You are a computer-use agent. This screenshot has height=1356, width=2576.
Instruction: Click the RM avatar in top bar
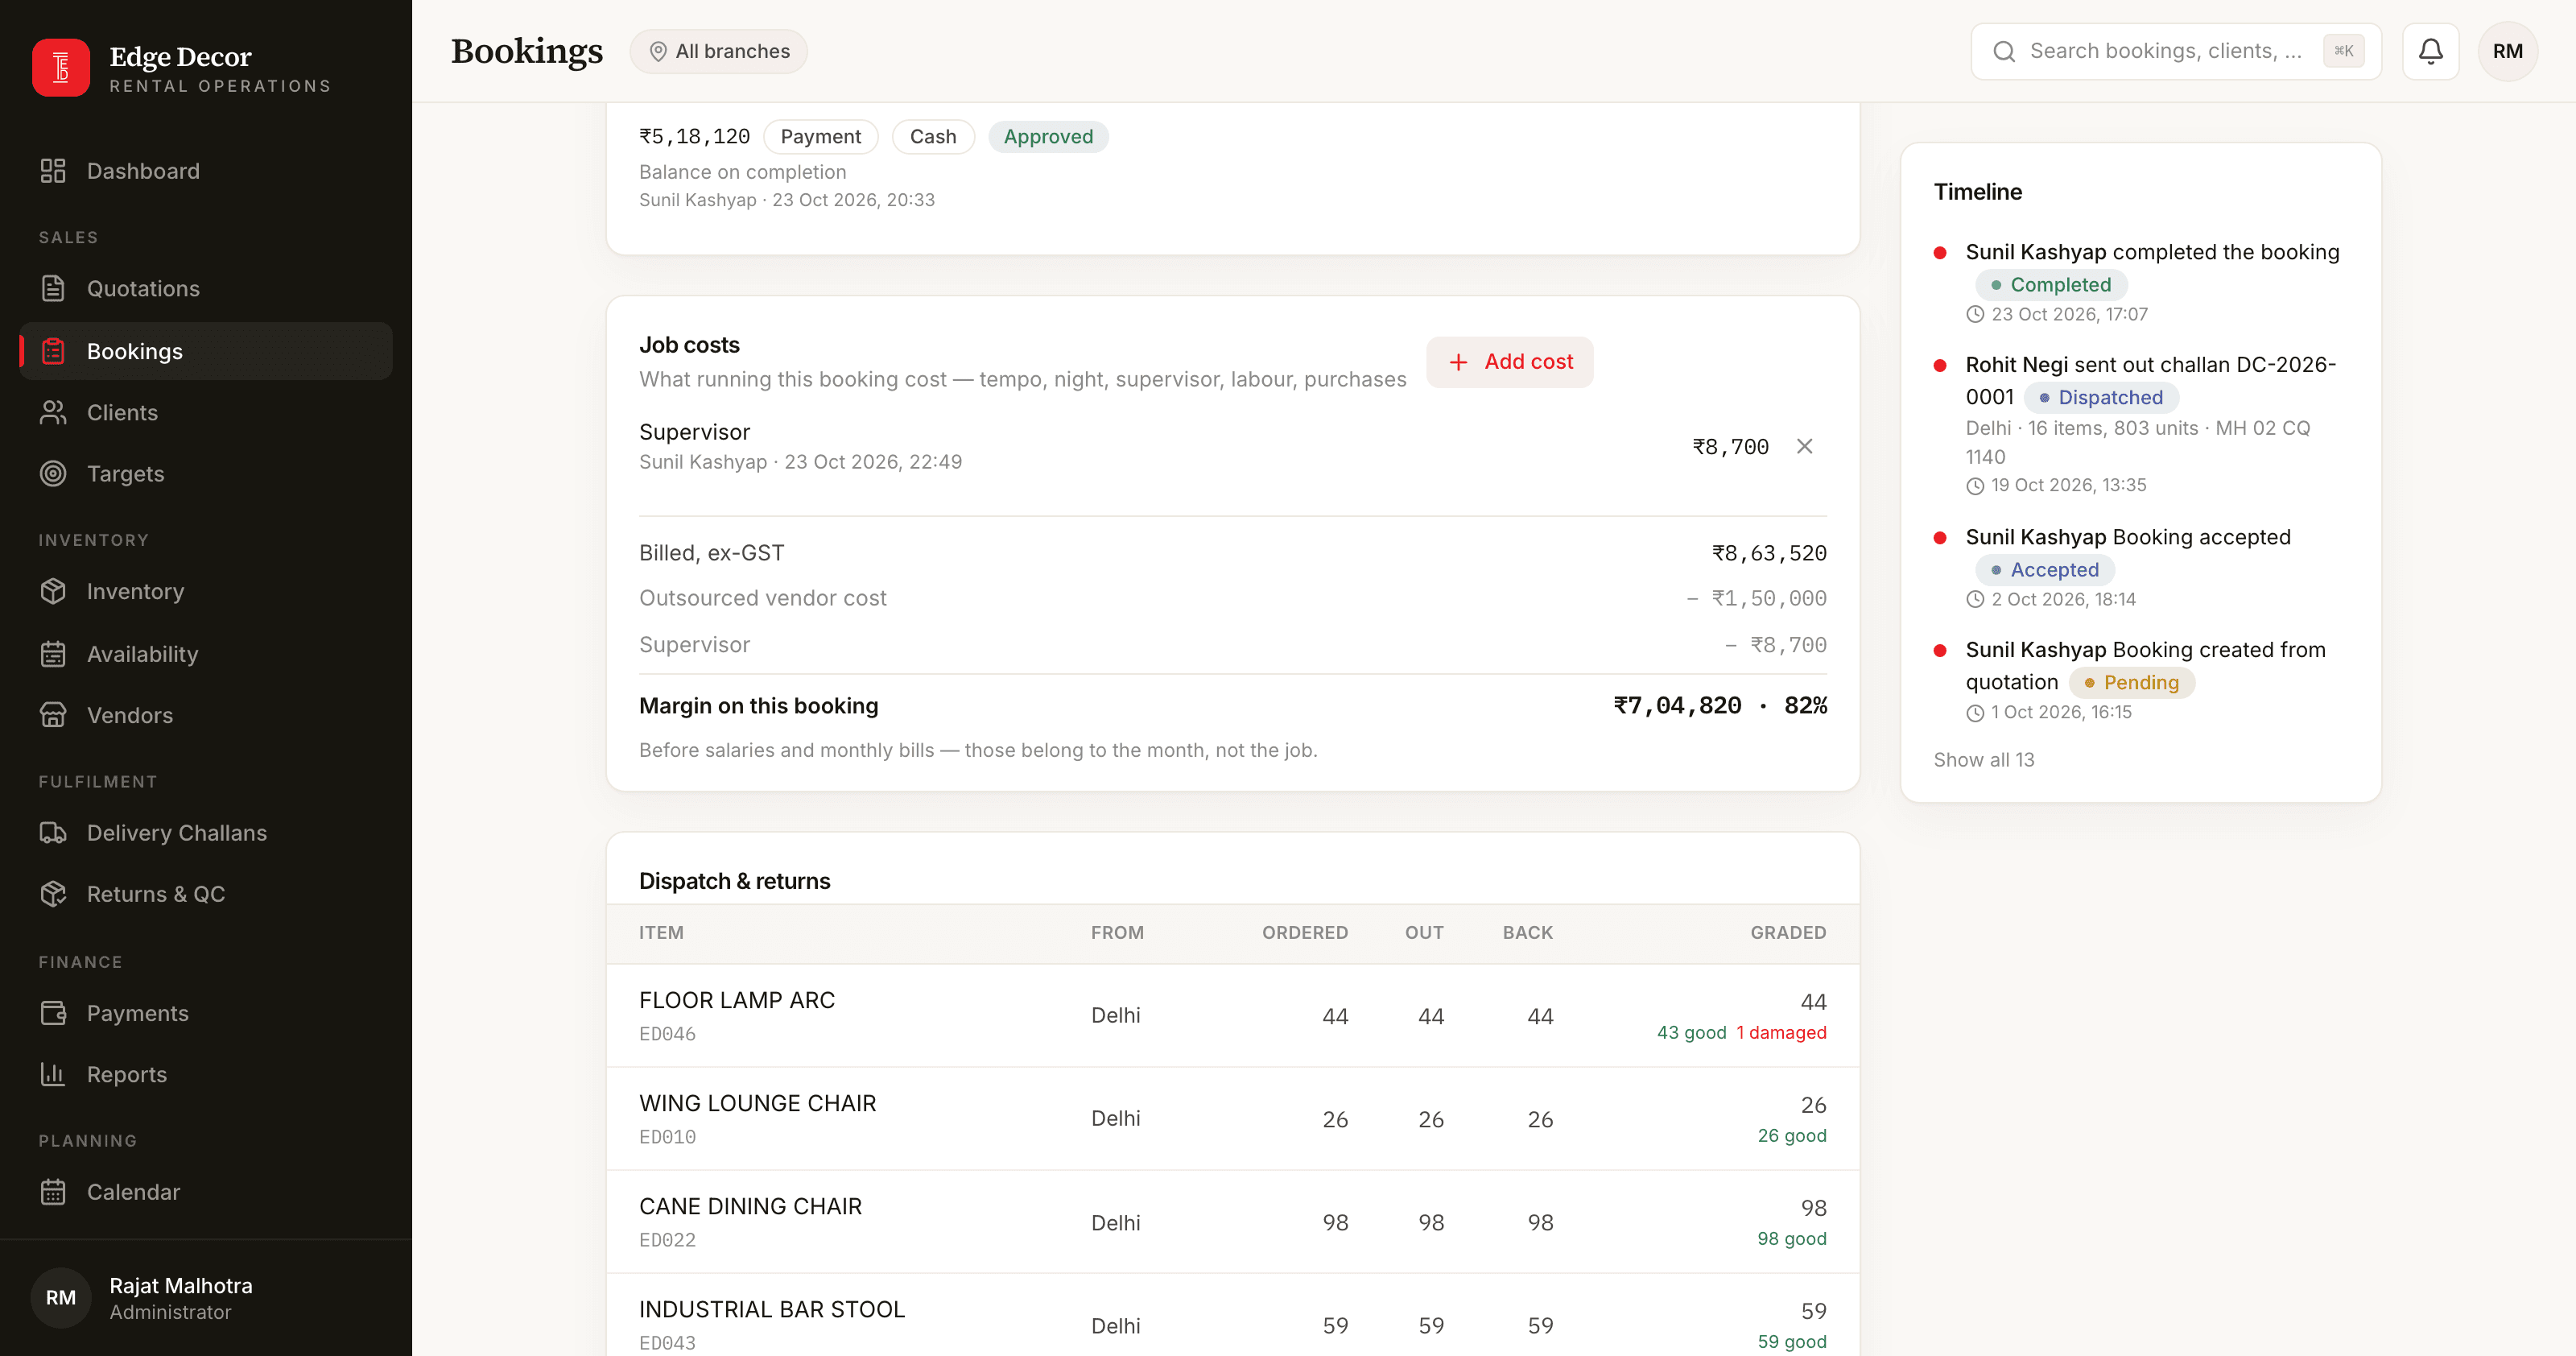pos(2508,51)
